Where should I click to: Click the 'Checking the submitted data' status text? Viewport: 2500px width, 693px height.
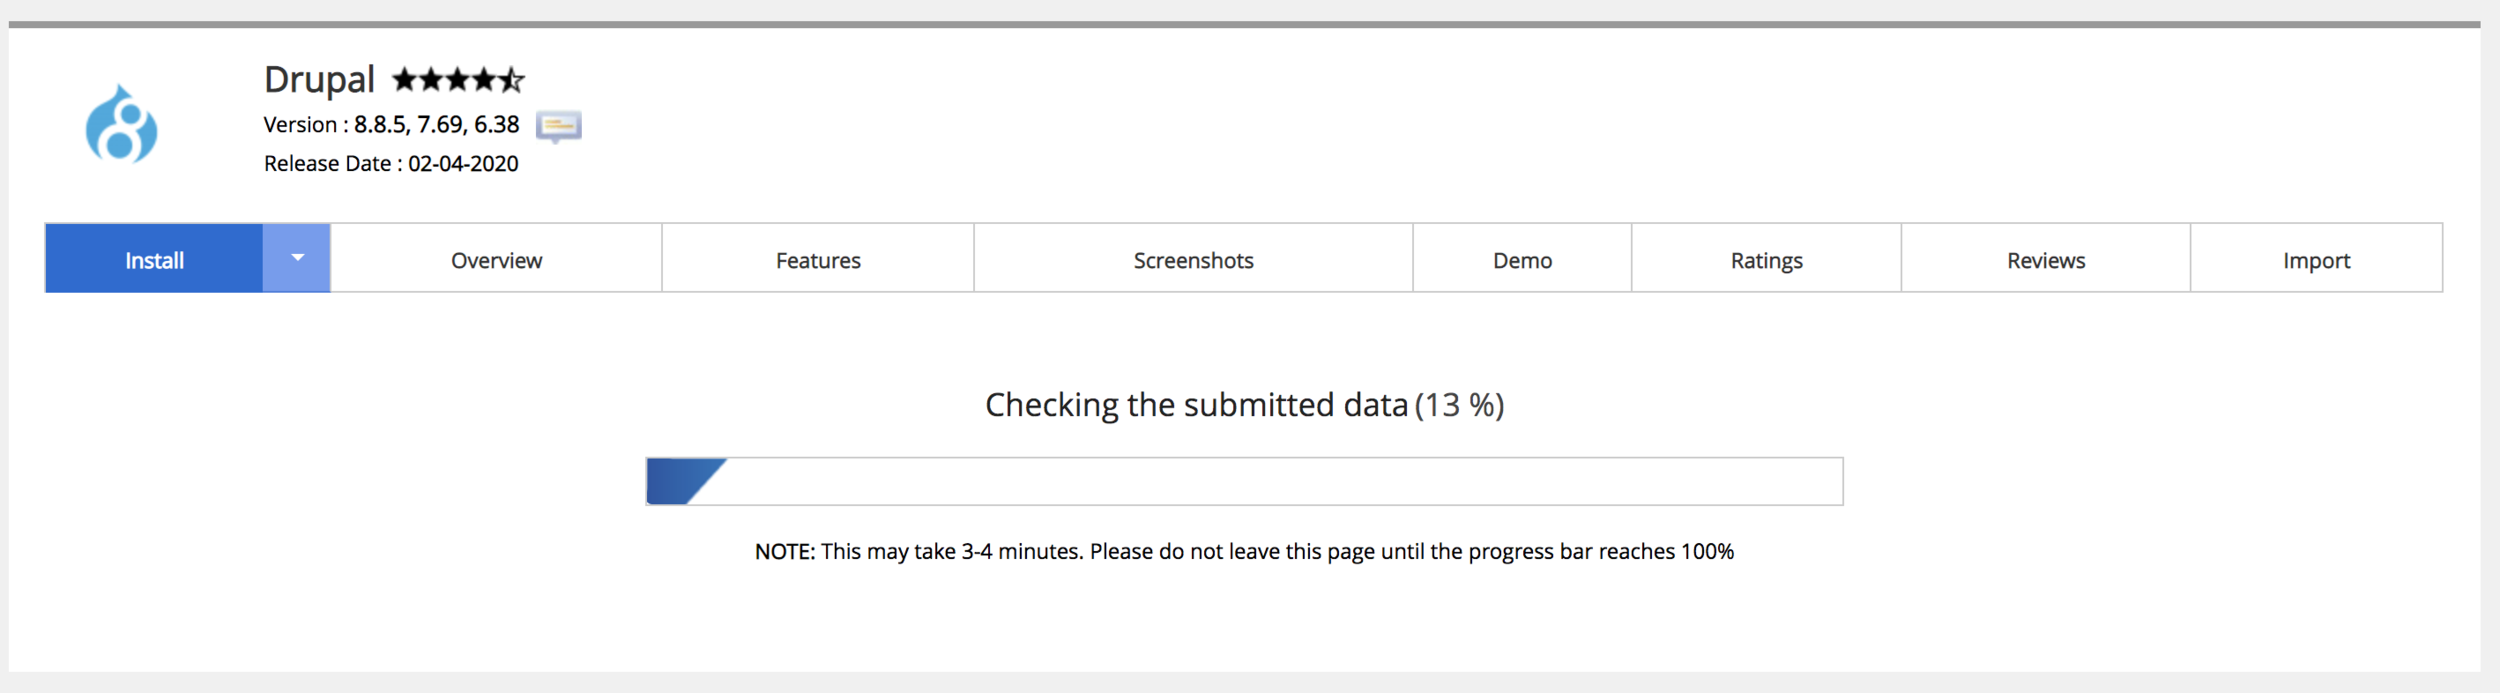(1196, 404)
